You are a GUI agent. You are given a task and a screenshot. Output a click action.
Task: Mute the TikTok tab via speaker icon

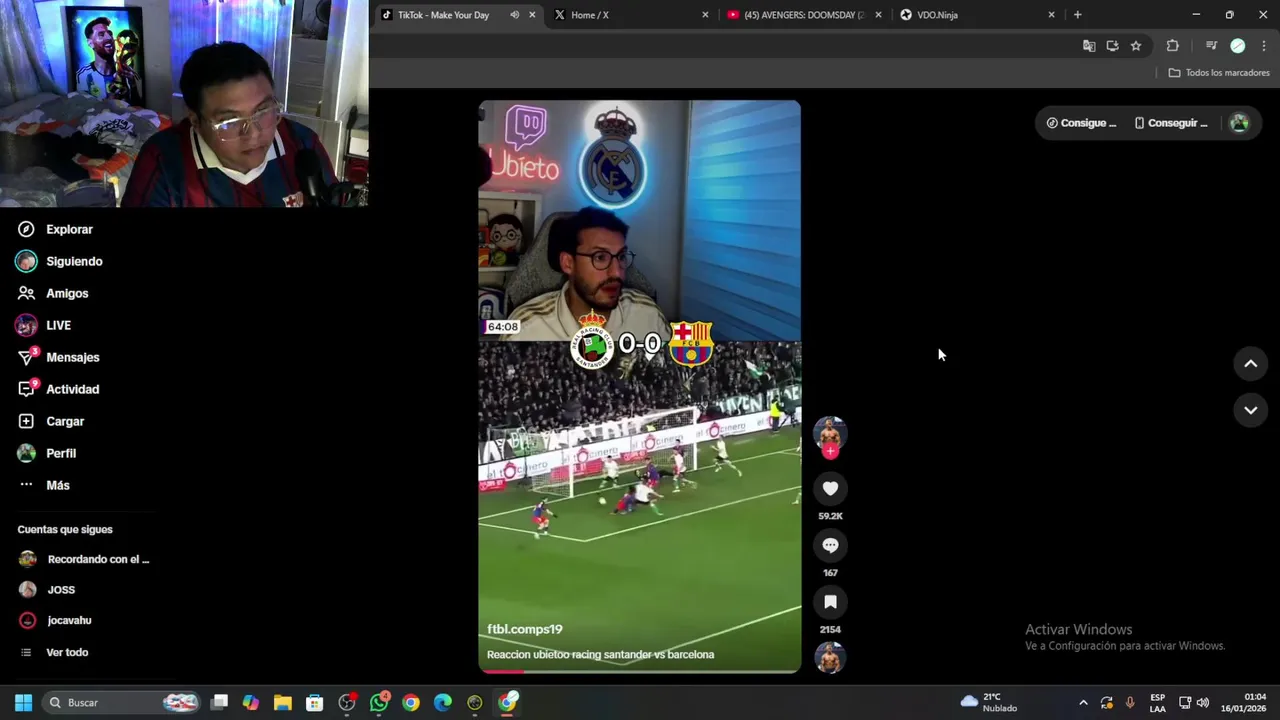514,15
